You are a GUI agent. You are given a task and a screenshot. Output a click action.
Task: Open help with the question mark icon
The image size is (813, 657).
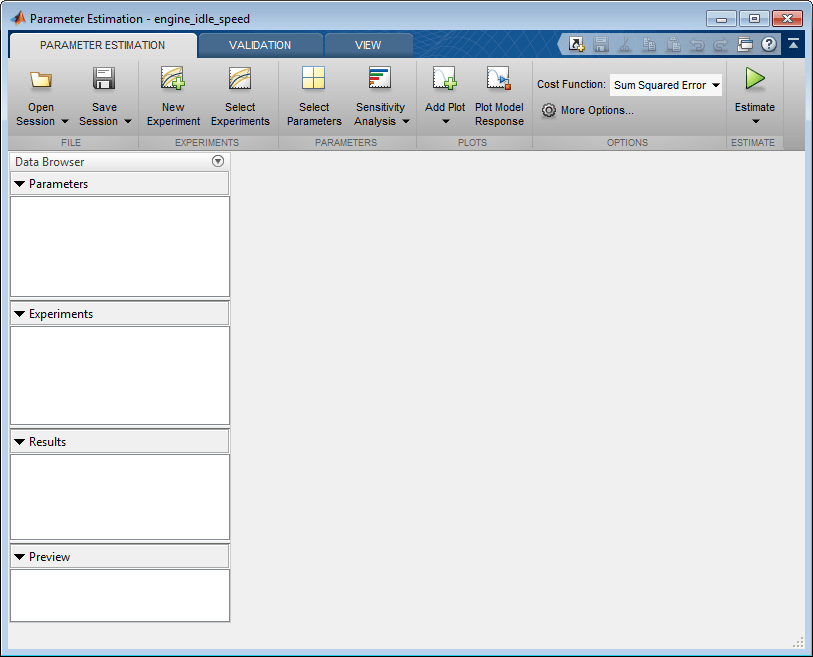pyautogui.click(x=769, y=44)
